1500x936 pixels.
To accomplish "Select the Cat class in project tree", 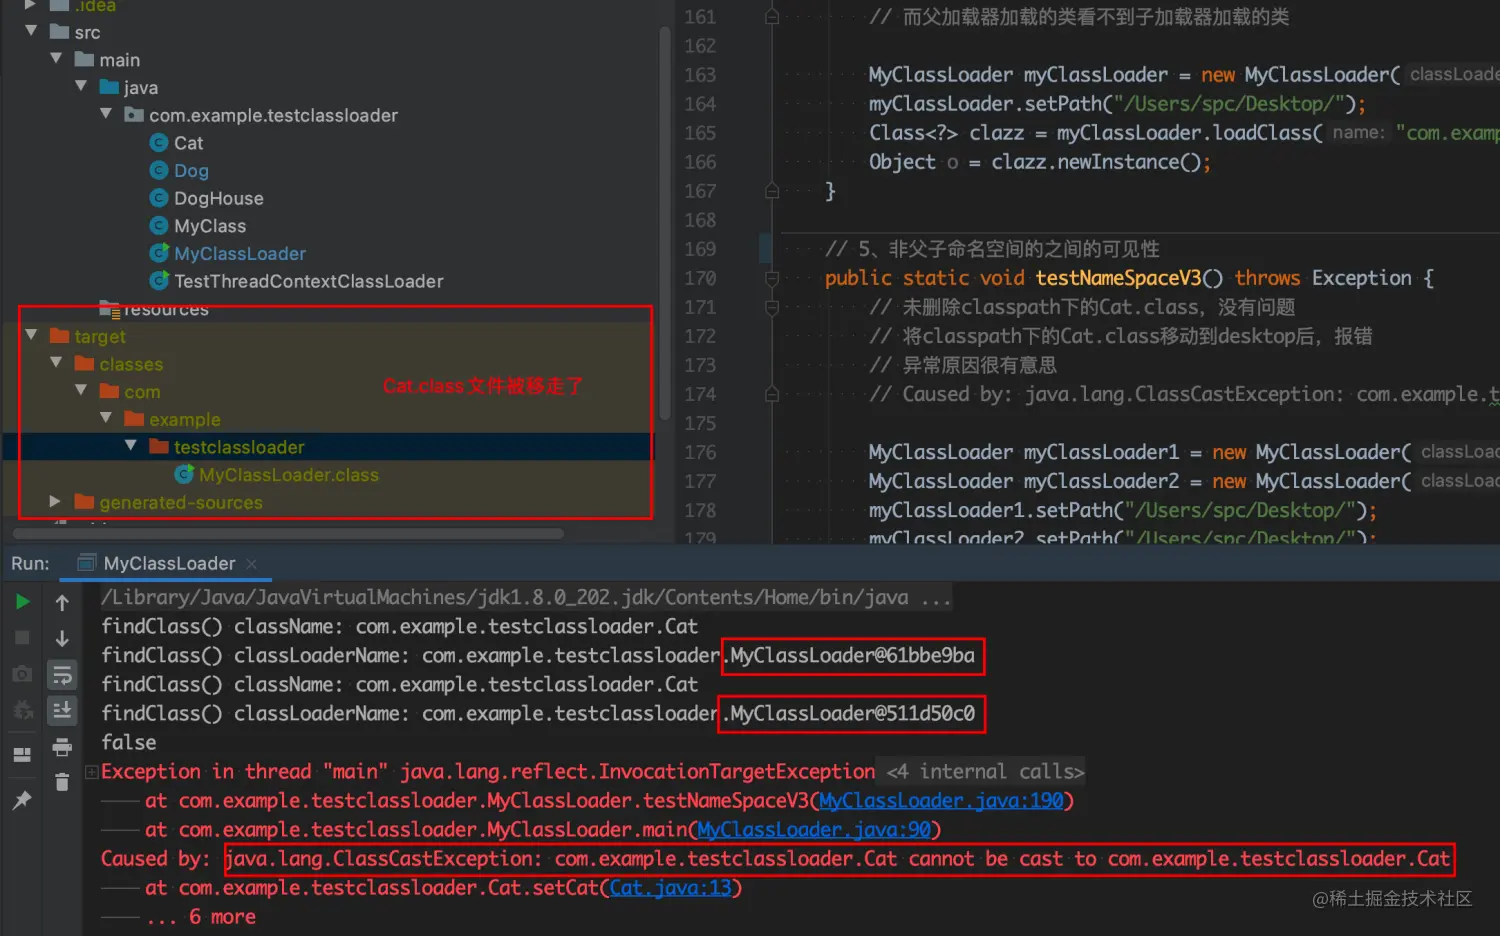I will coord(188,143).
